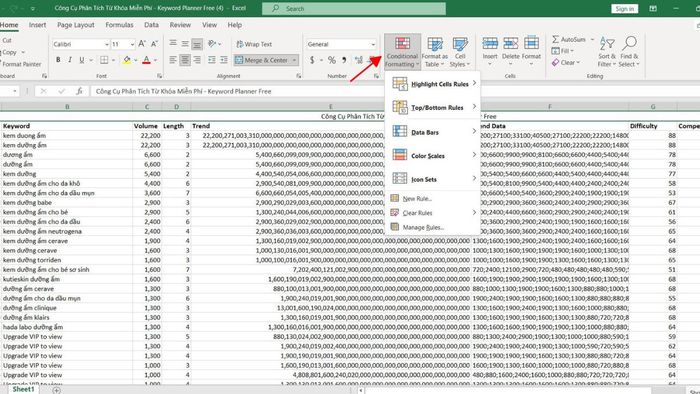This screenshot has height=394, width=700.
Task: Decrease font size icon
Action: pyautogui.click(x=154, y=44)
